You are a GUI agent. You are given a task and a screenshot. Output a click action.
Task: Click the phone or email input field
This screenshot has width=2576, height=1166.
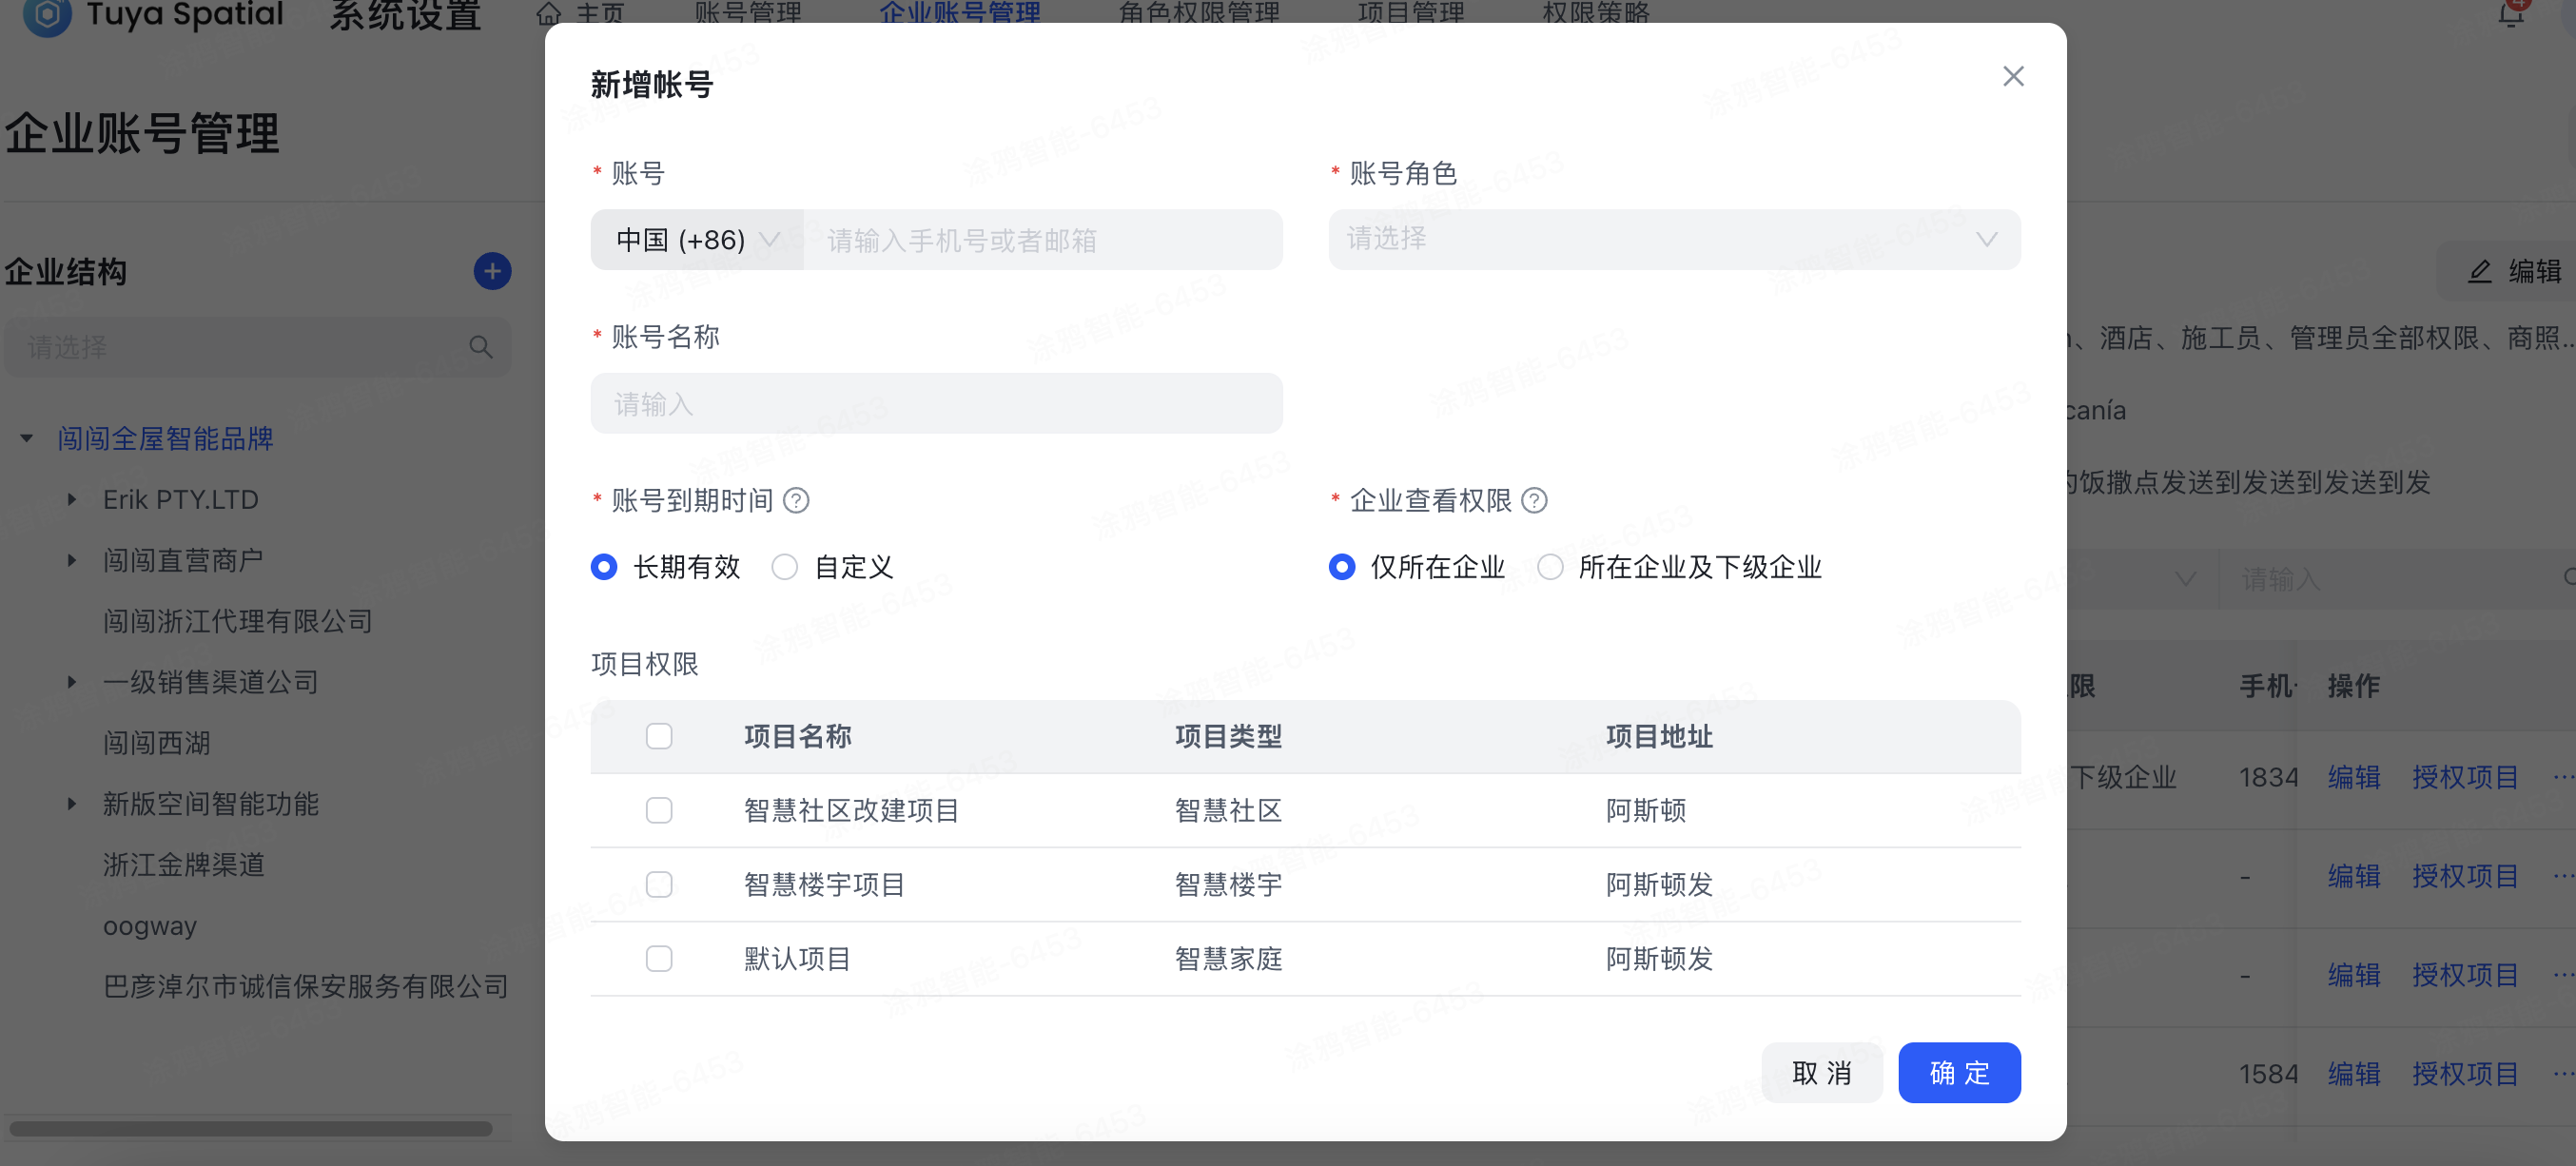(1040, 240)
